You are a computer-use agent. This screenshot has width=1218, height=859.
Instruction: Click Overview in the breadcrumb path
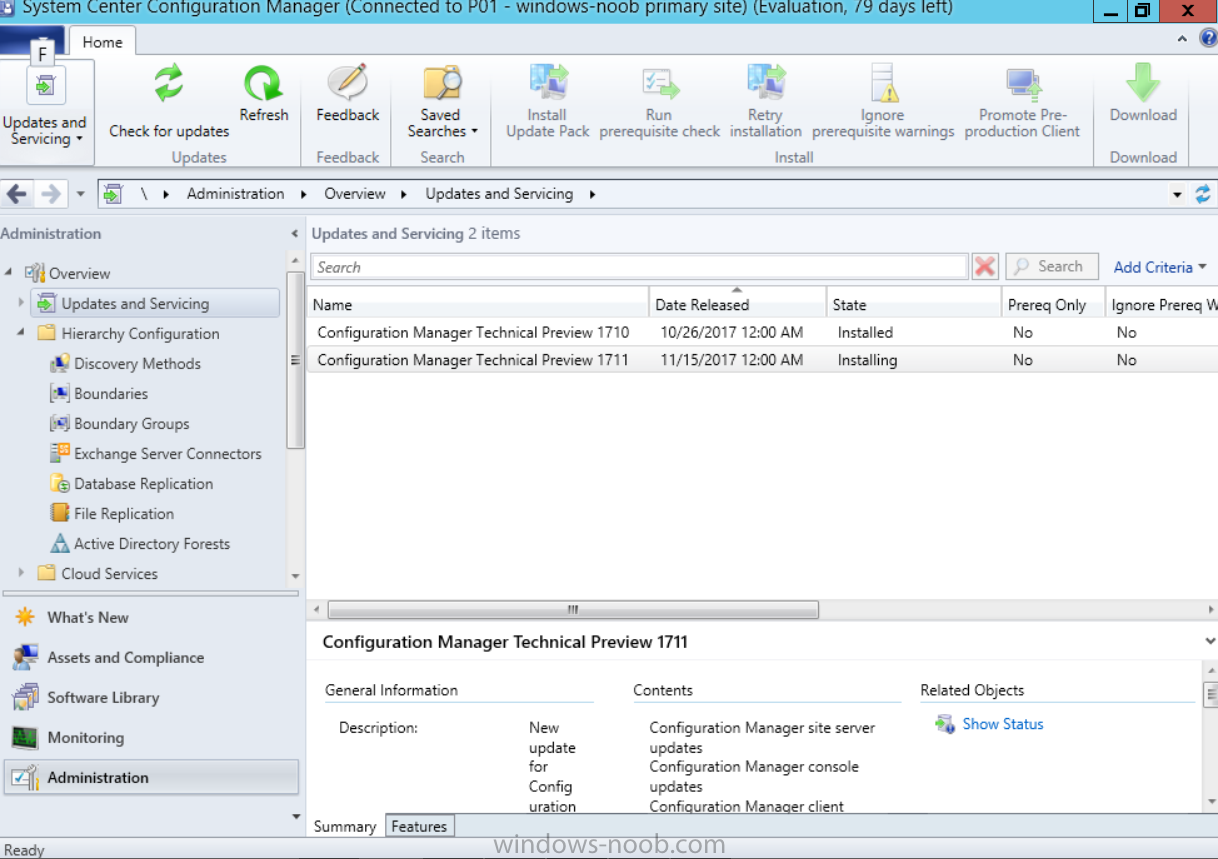pos(355,194)
